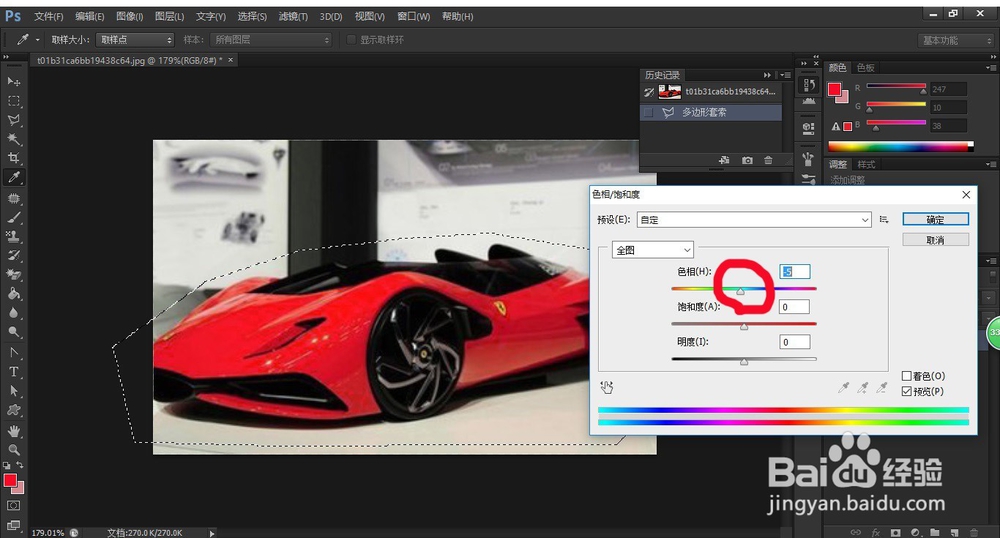Click the 饱和度 value input field
This screenshot has height=538, width=1000.
pos(794,307)
